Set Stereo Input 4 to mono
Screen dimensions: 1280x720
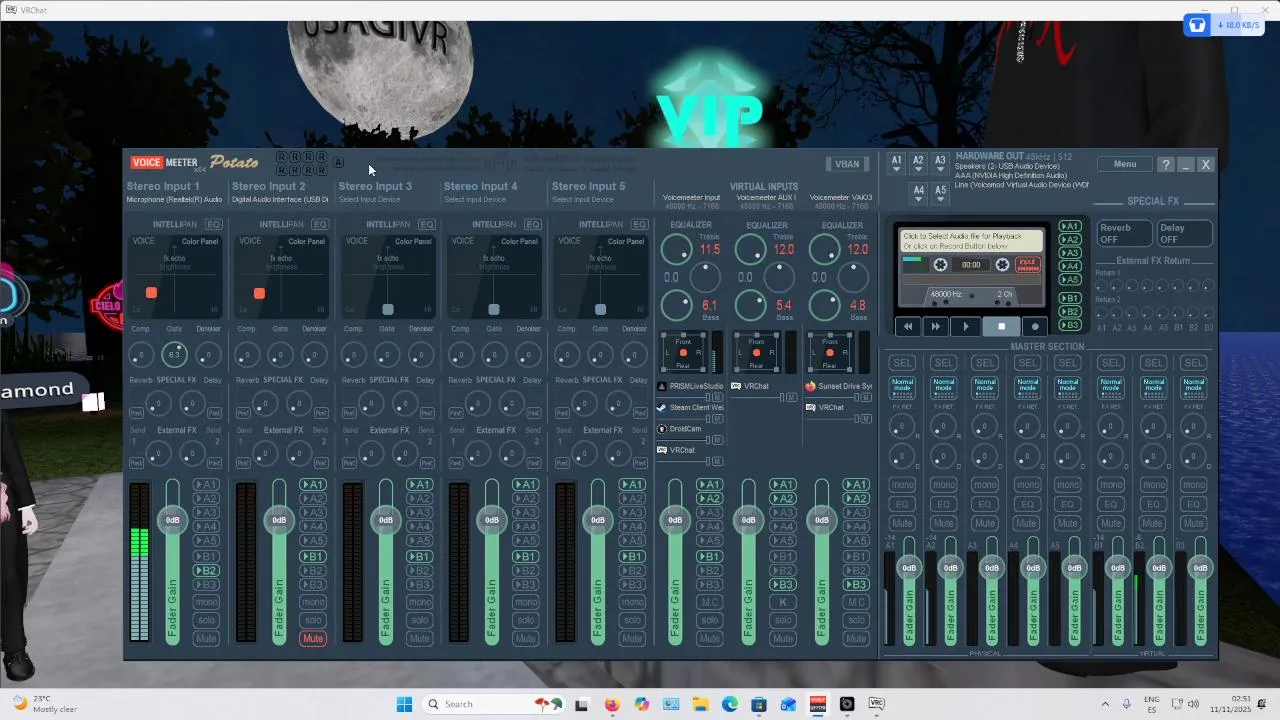[526, 602]
